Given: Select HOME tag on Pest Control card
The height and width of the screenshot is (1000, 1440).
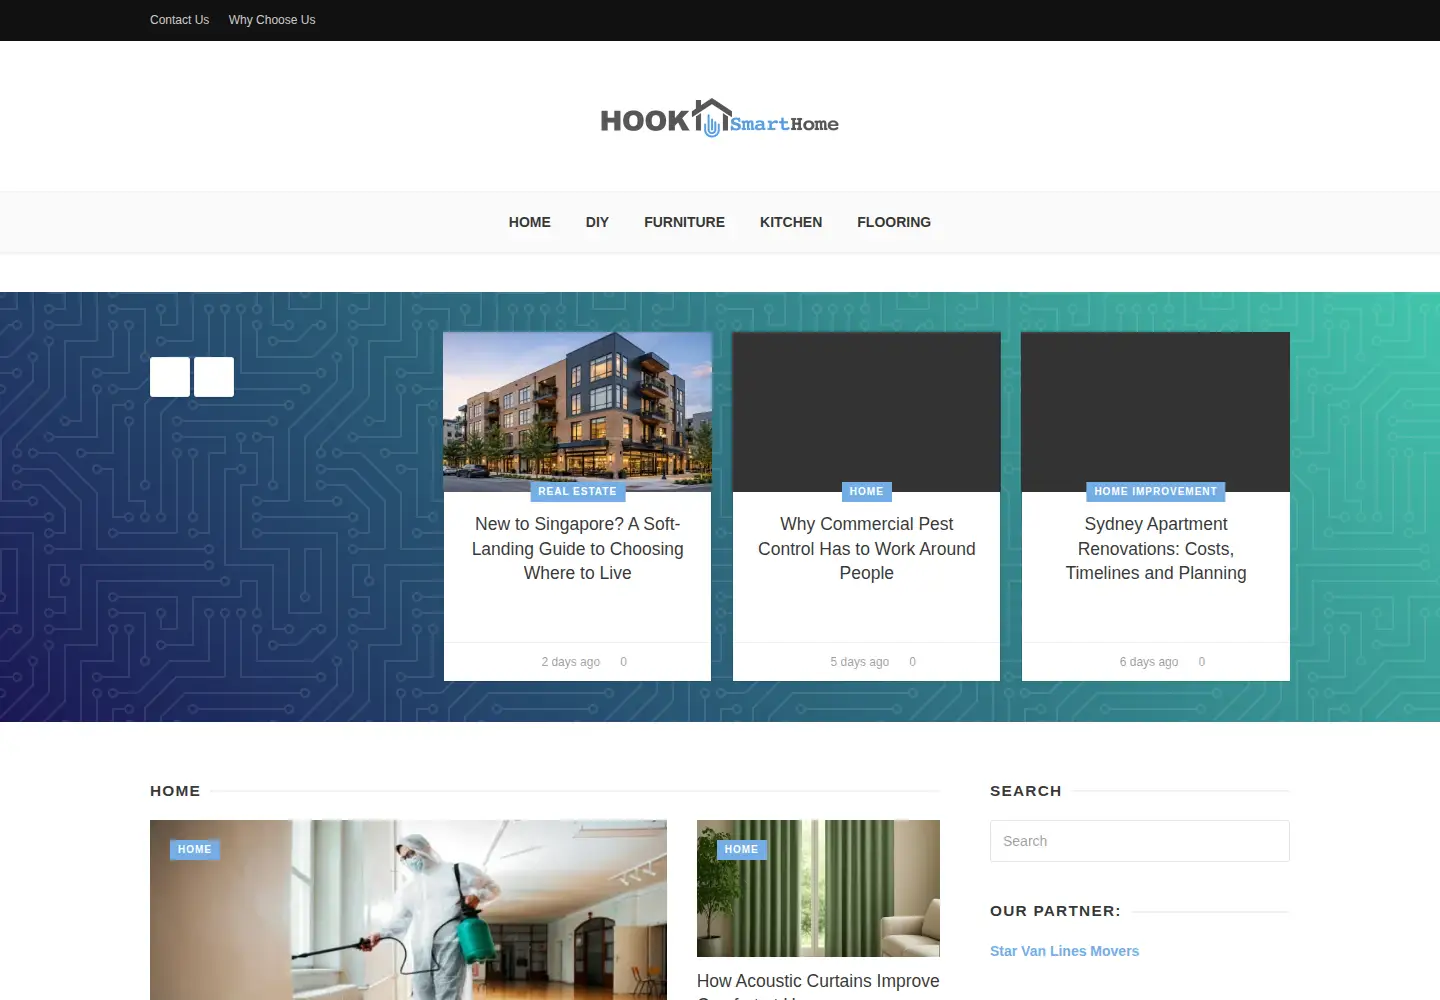Looking at the screenshot, I should (x=866, y=491).
